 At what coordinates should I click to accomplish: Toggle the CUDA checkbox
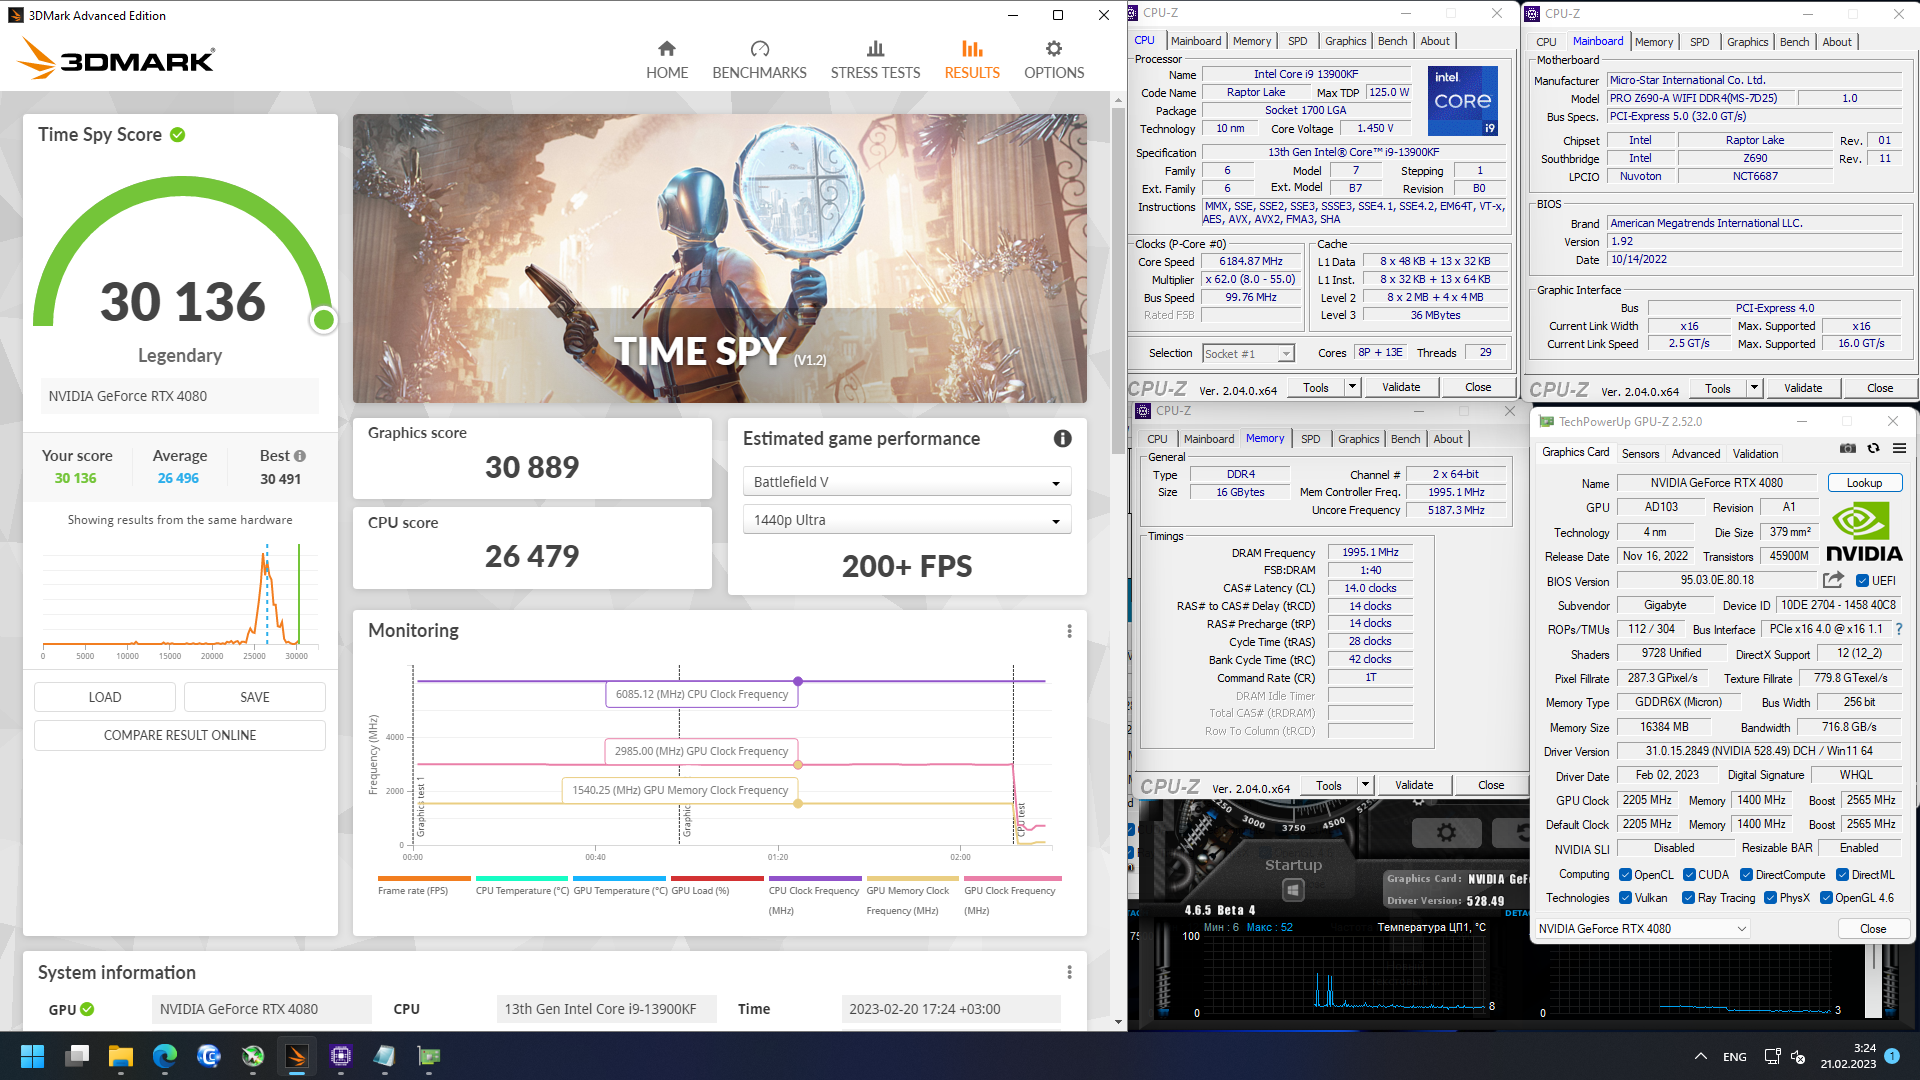pos(1689,875)
